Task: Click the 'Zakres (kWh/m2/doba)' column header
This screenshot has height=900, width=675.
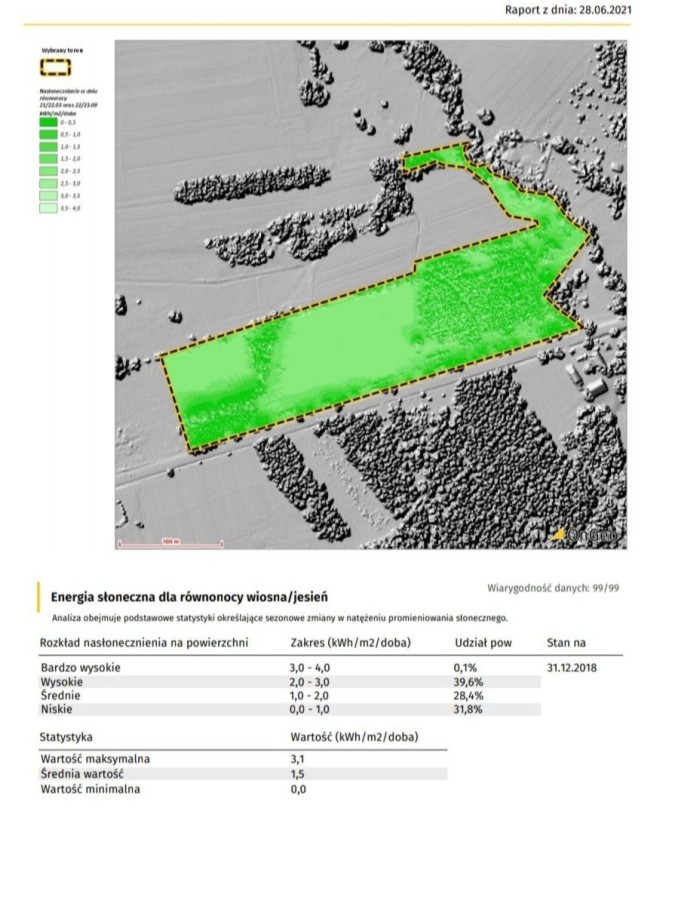Action: pyautogui.click(x=351, y=643)
